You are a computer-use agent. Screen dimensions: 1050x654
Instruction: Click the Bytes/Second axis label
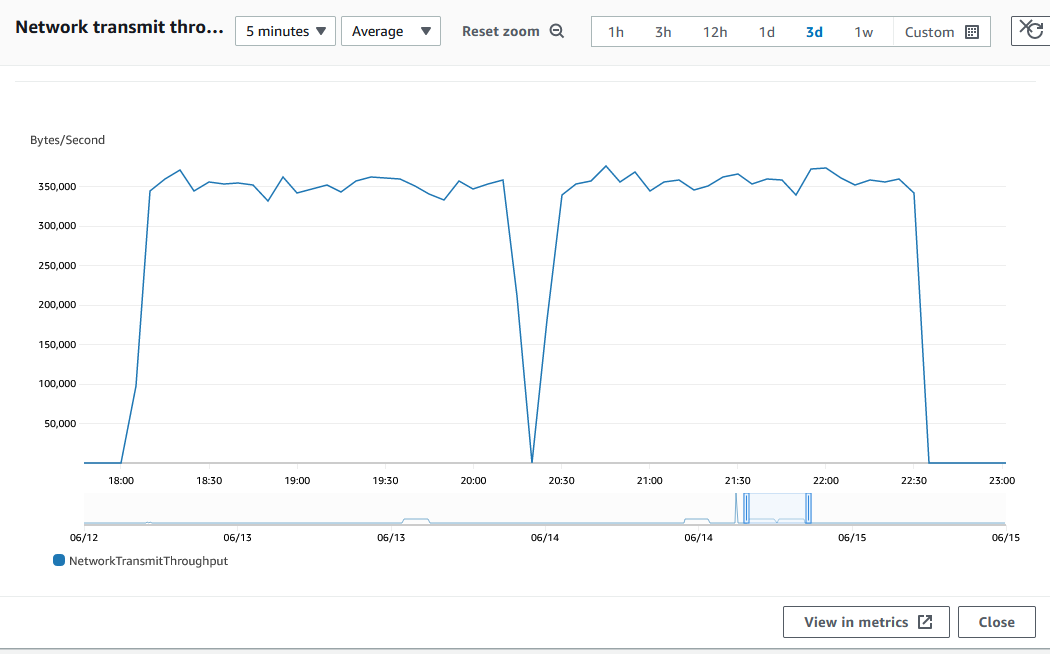68,140
